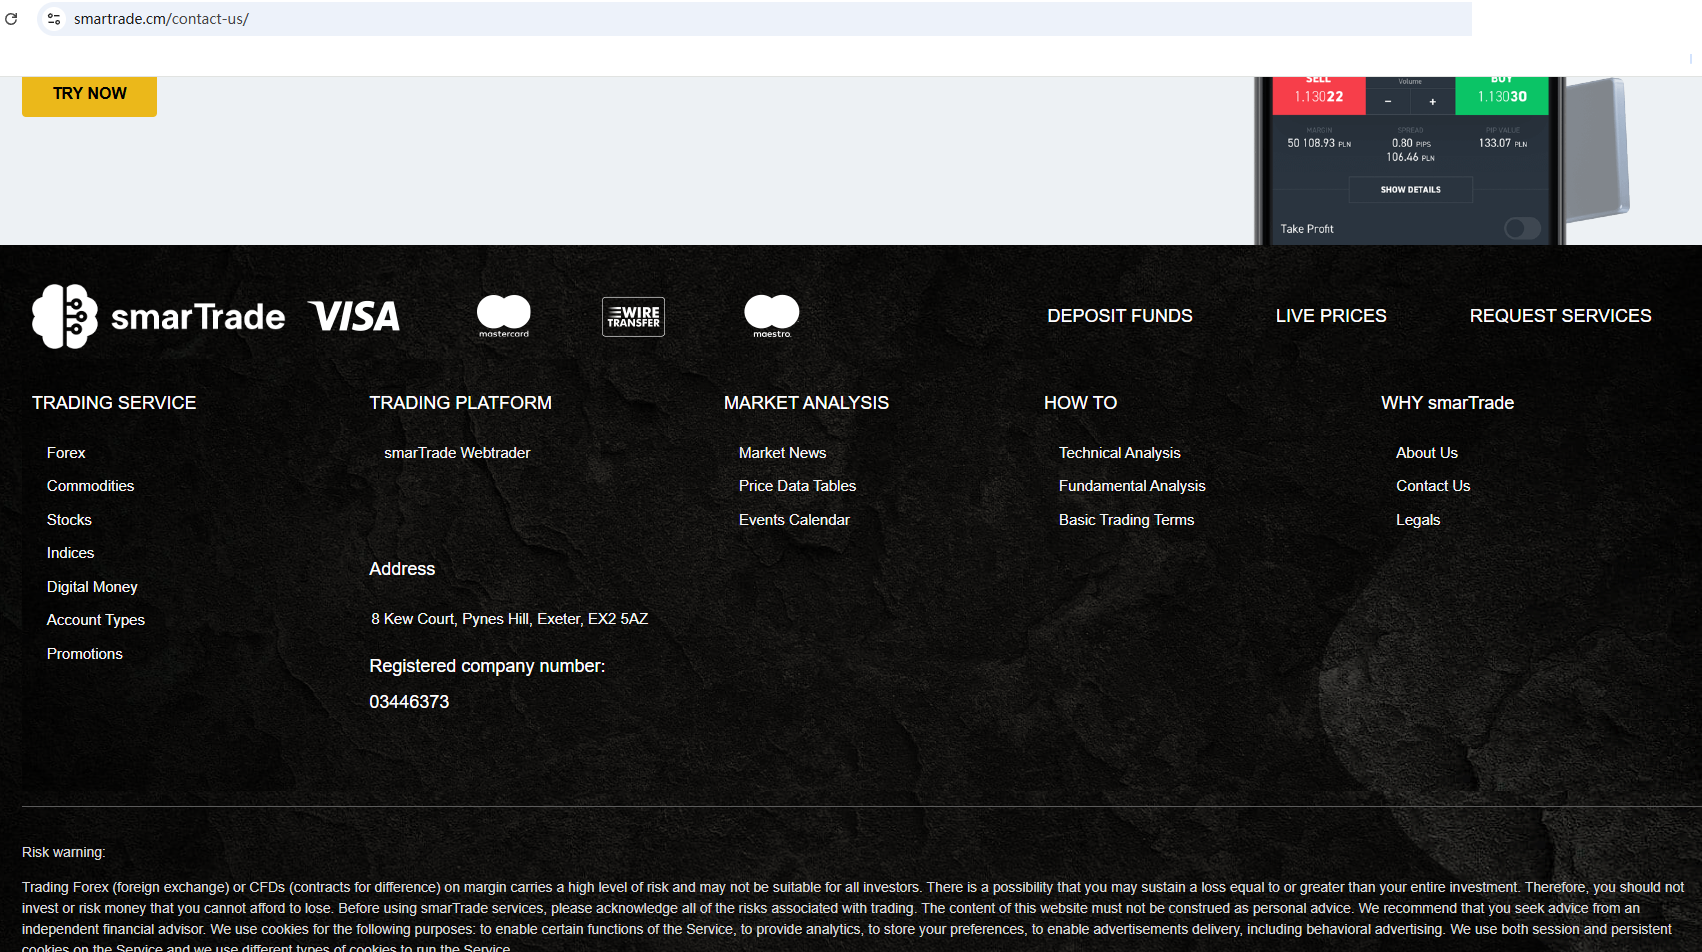Open smarTrade Webtrader link

coord(457,453)
